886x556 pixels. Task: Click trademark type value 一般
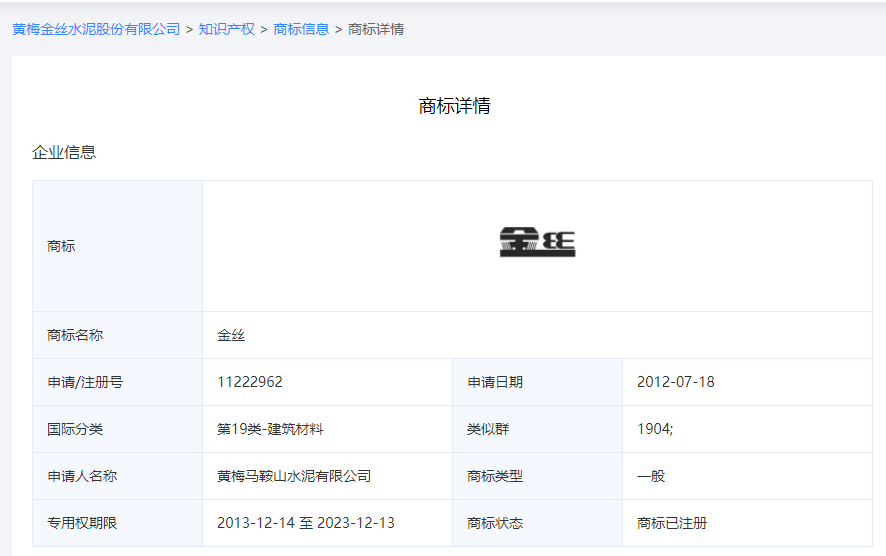coord(651,476)
